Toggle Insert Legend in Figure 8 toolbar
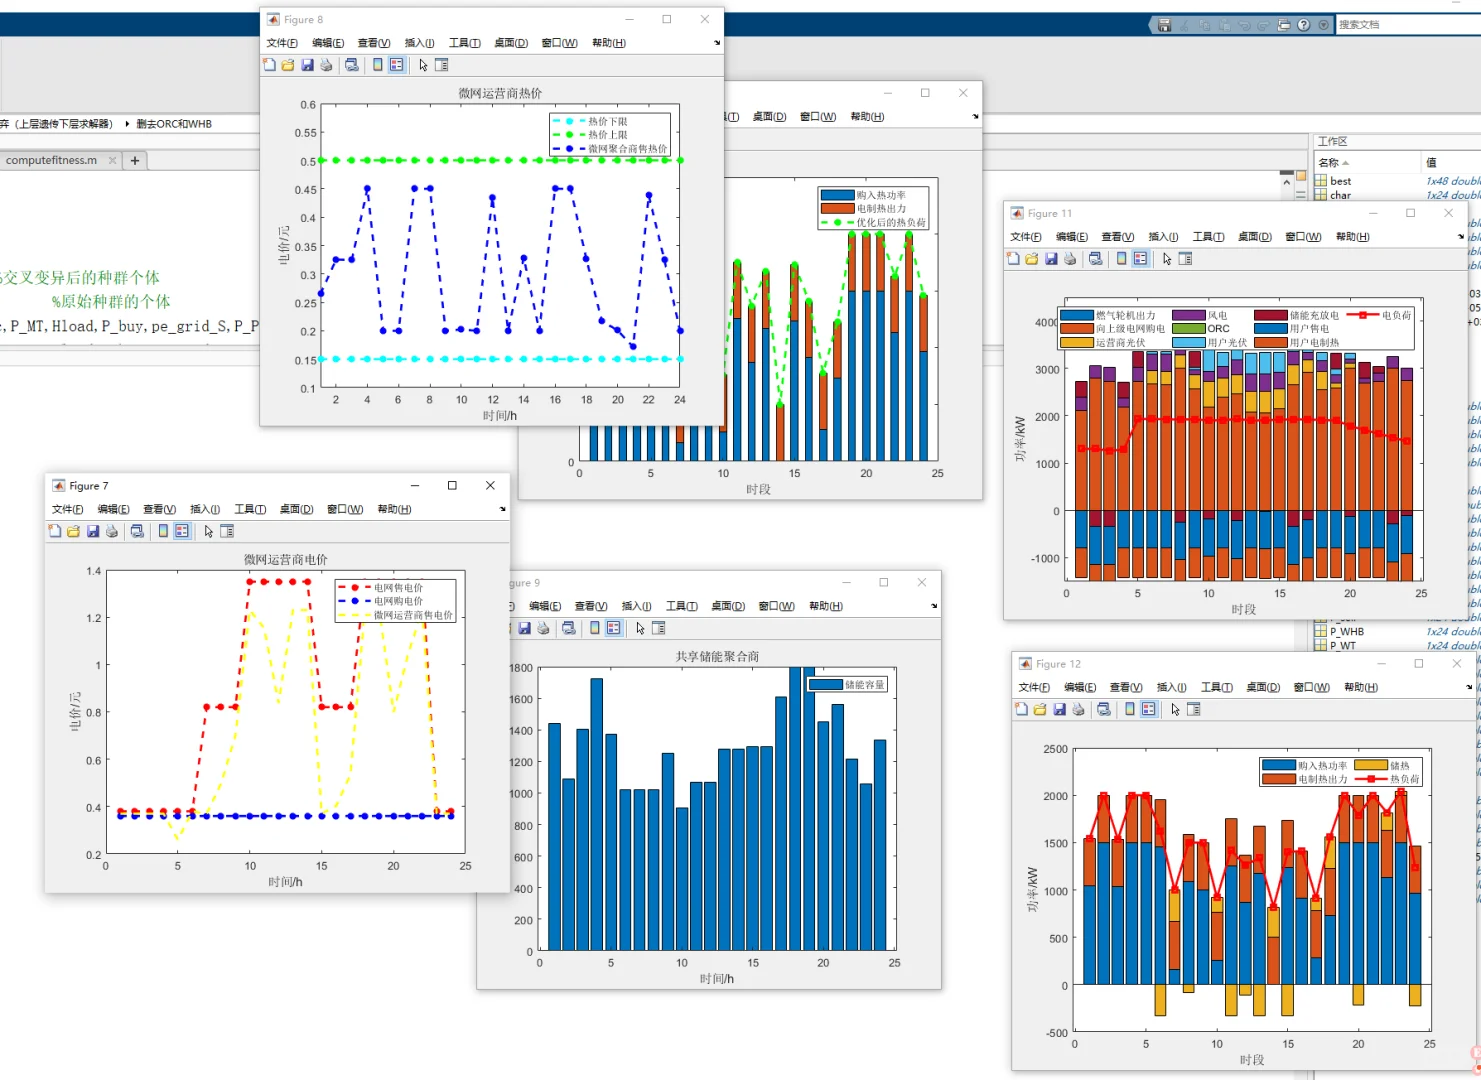 click(397, 65)
